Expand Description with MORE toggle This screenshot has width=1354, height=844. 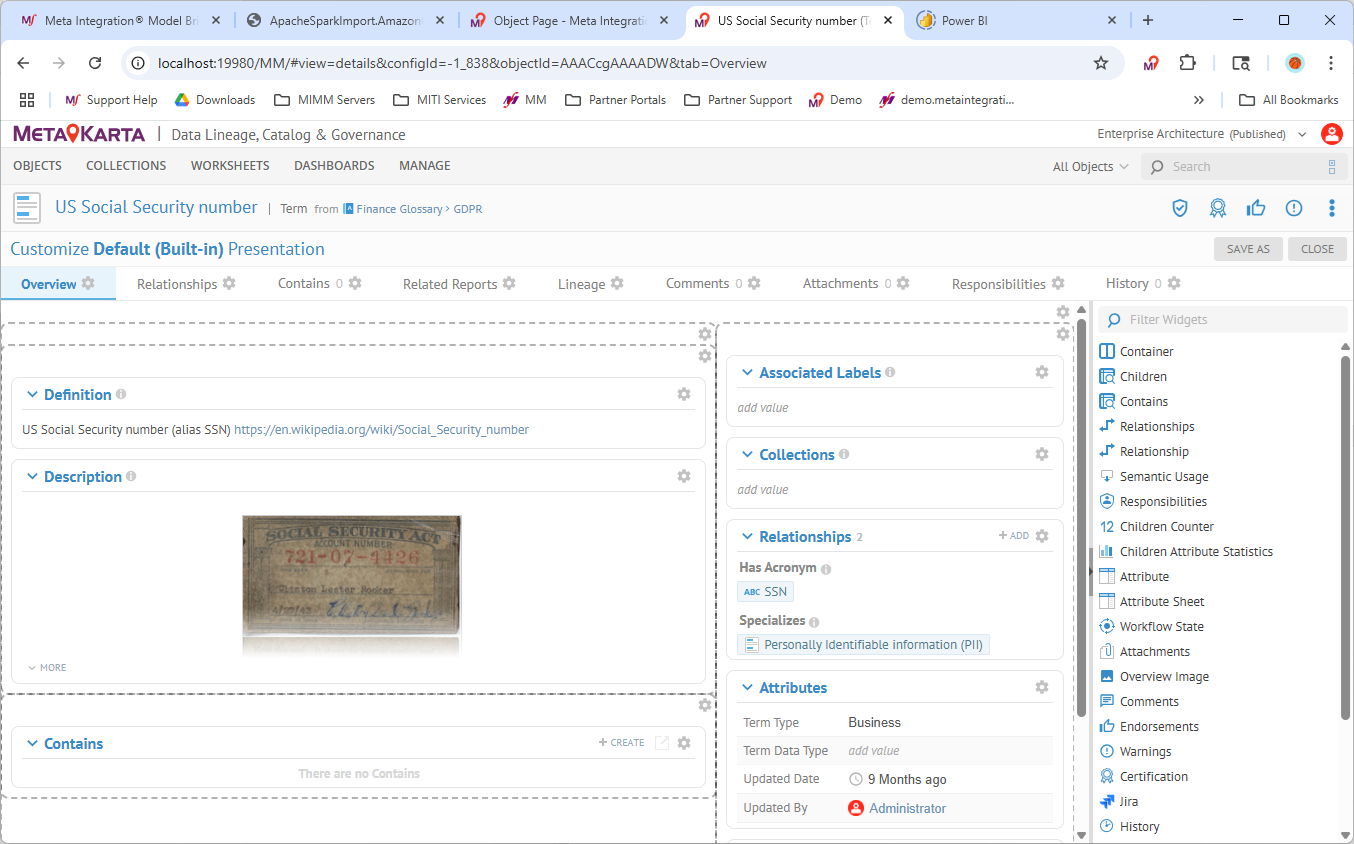(x=47, y=667)
